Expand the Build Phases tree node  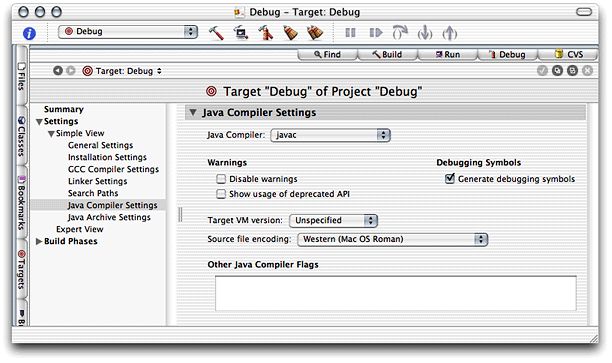pyautogui.click(x=39, y=242)
